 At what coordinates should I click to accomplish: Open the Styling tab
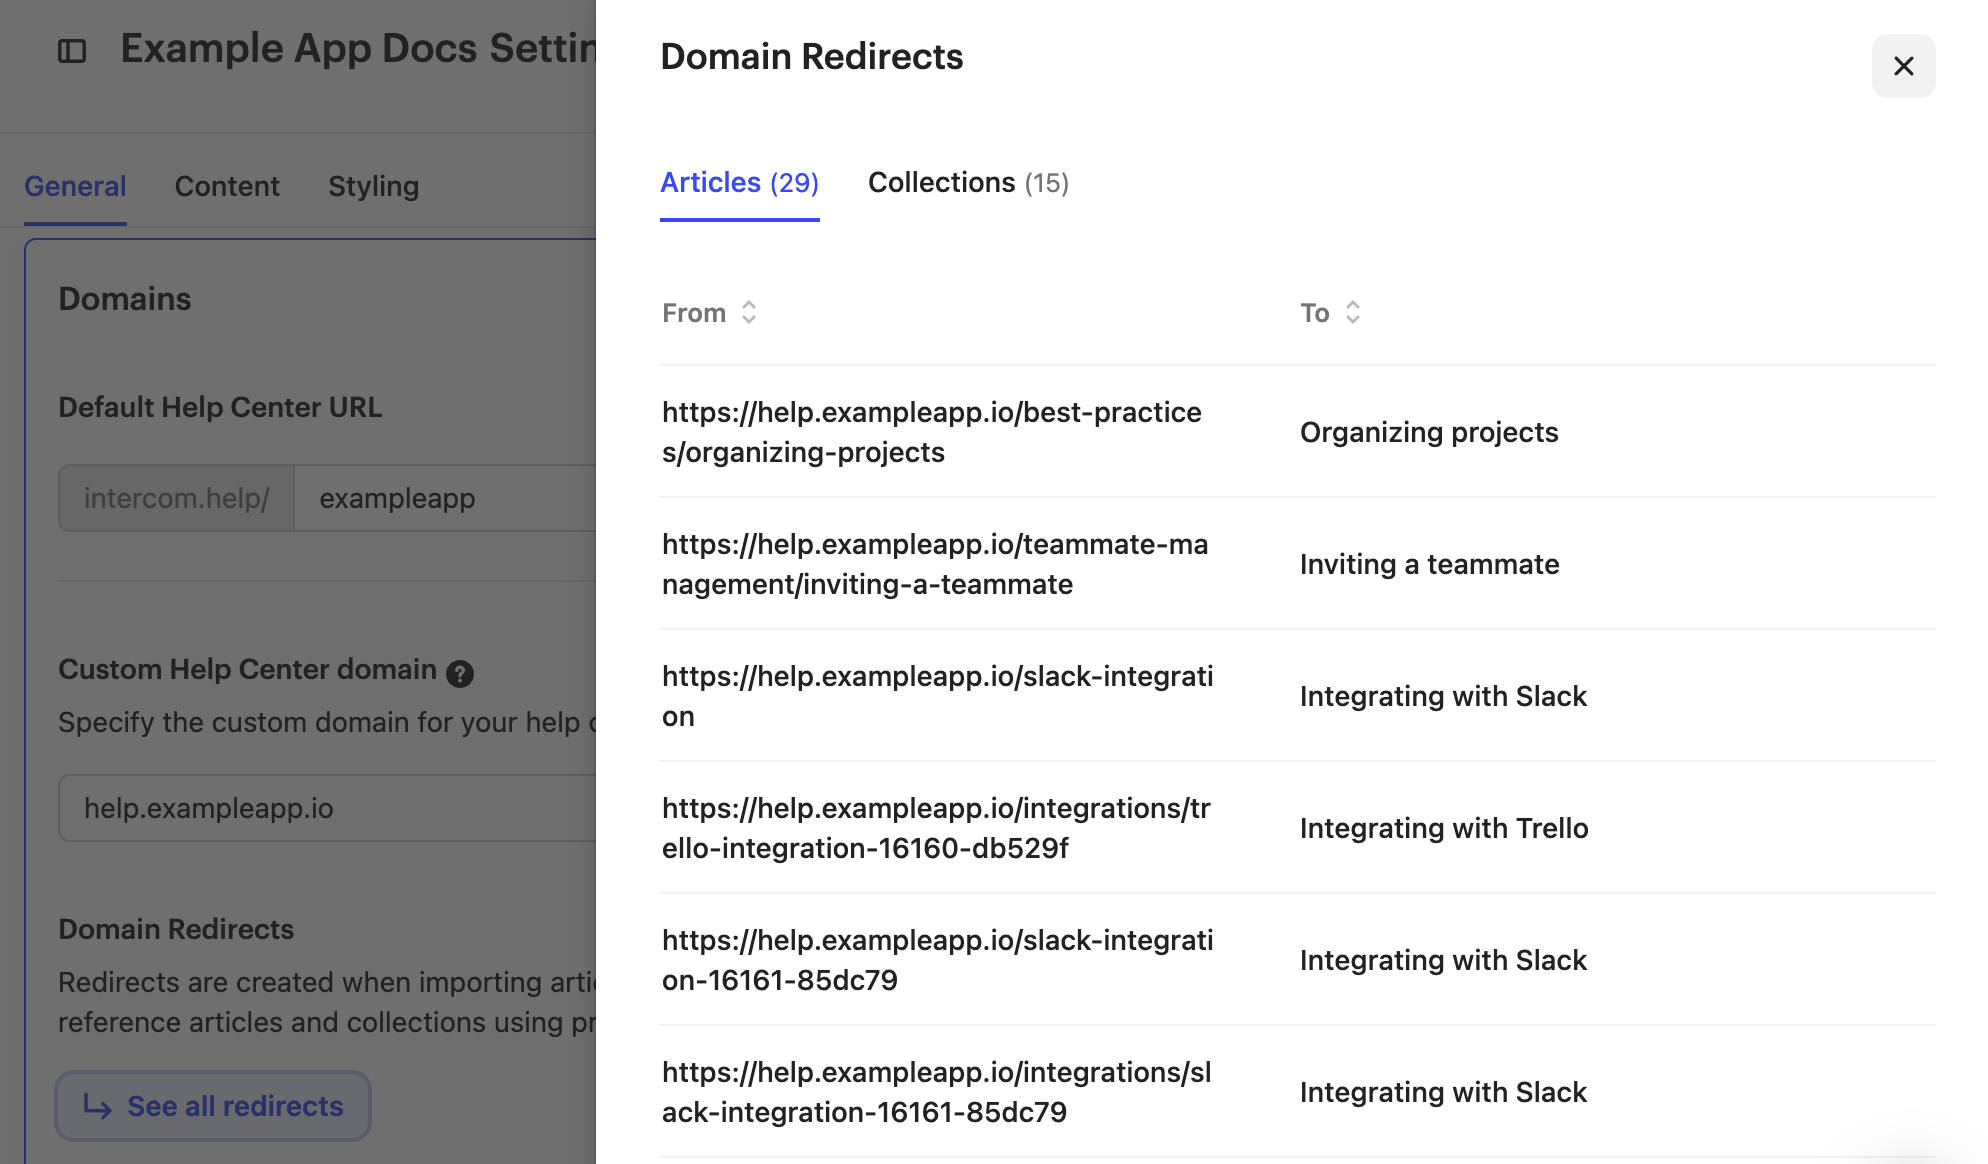tap(373, 186)
